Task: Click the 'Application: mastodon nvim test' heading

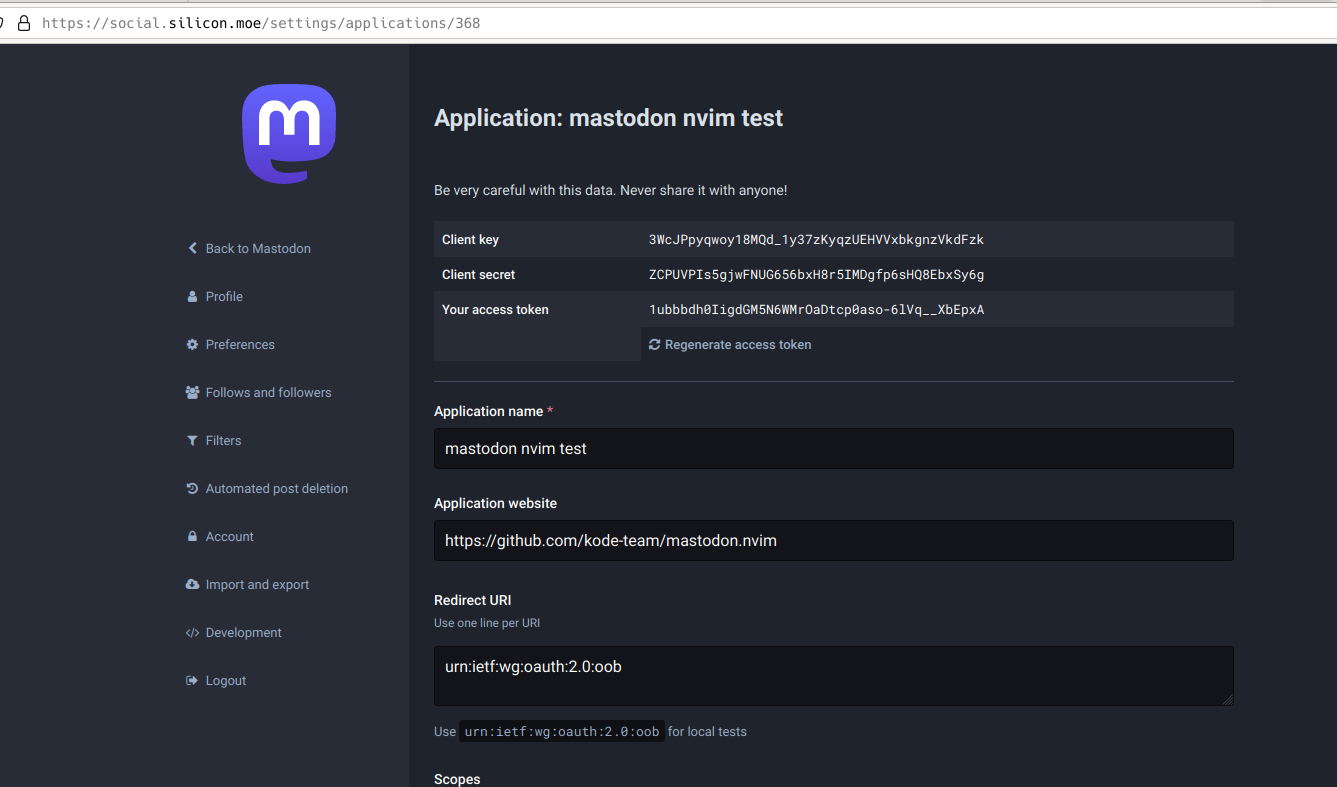Action: pos(608,118)
